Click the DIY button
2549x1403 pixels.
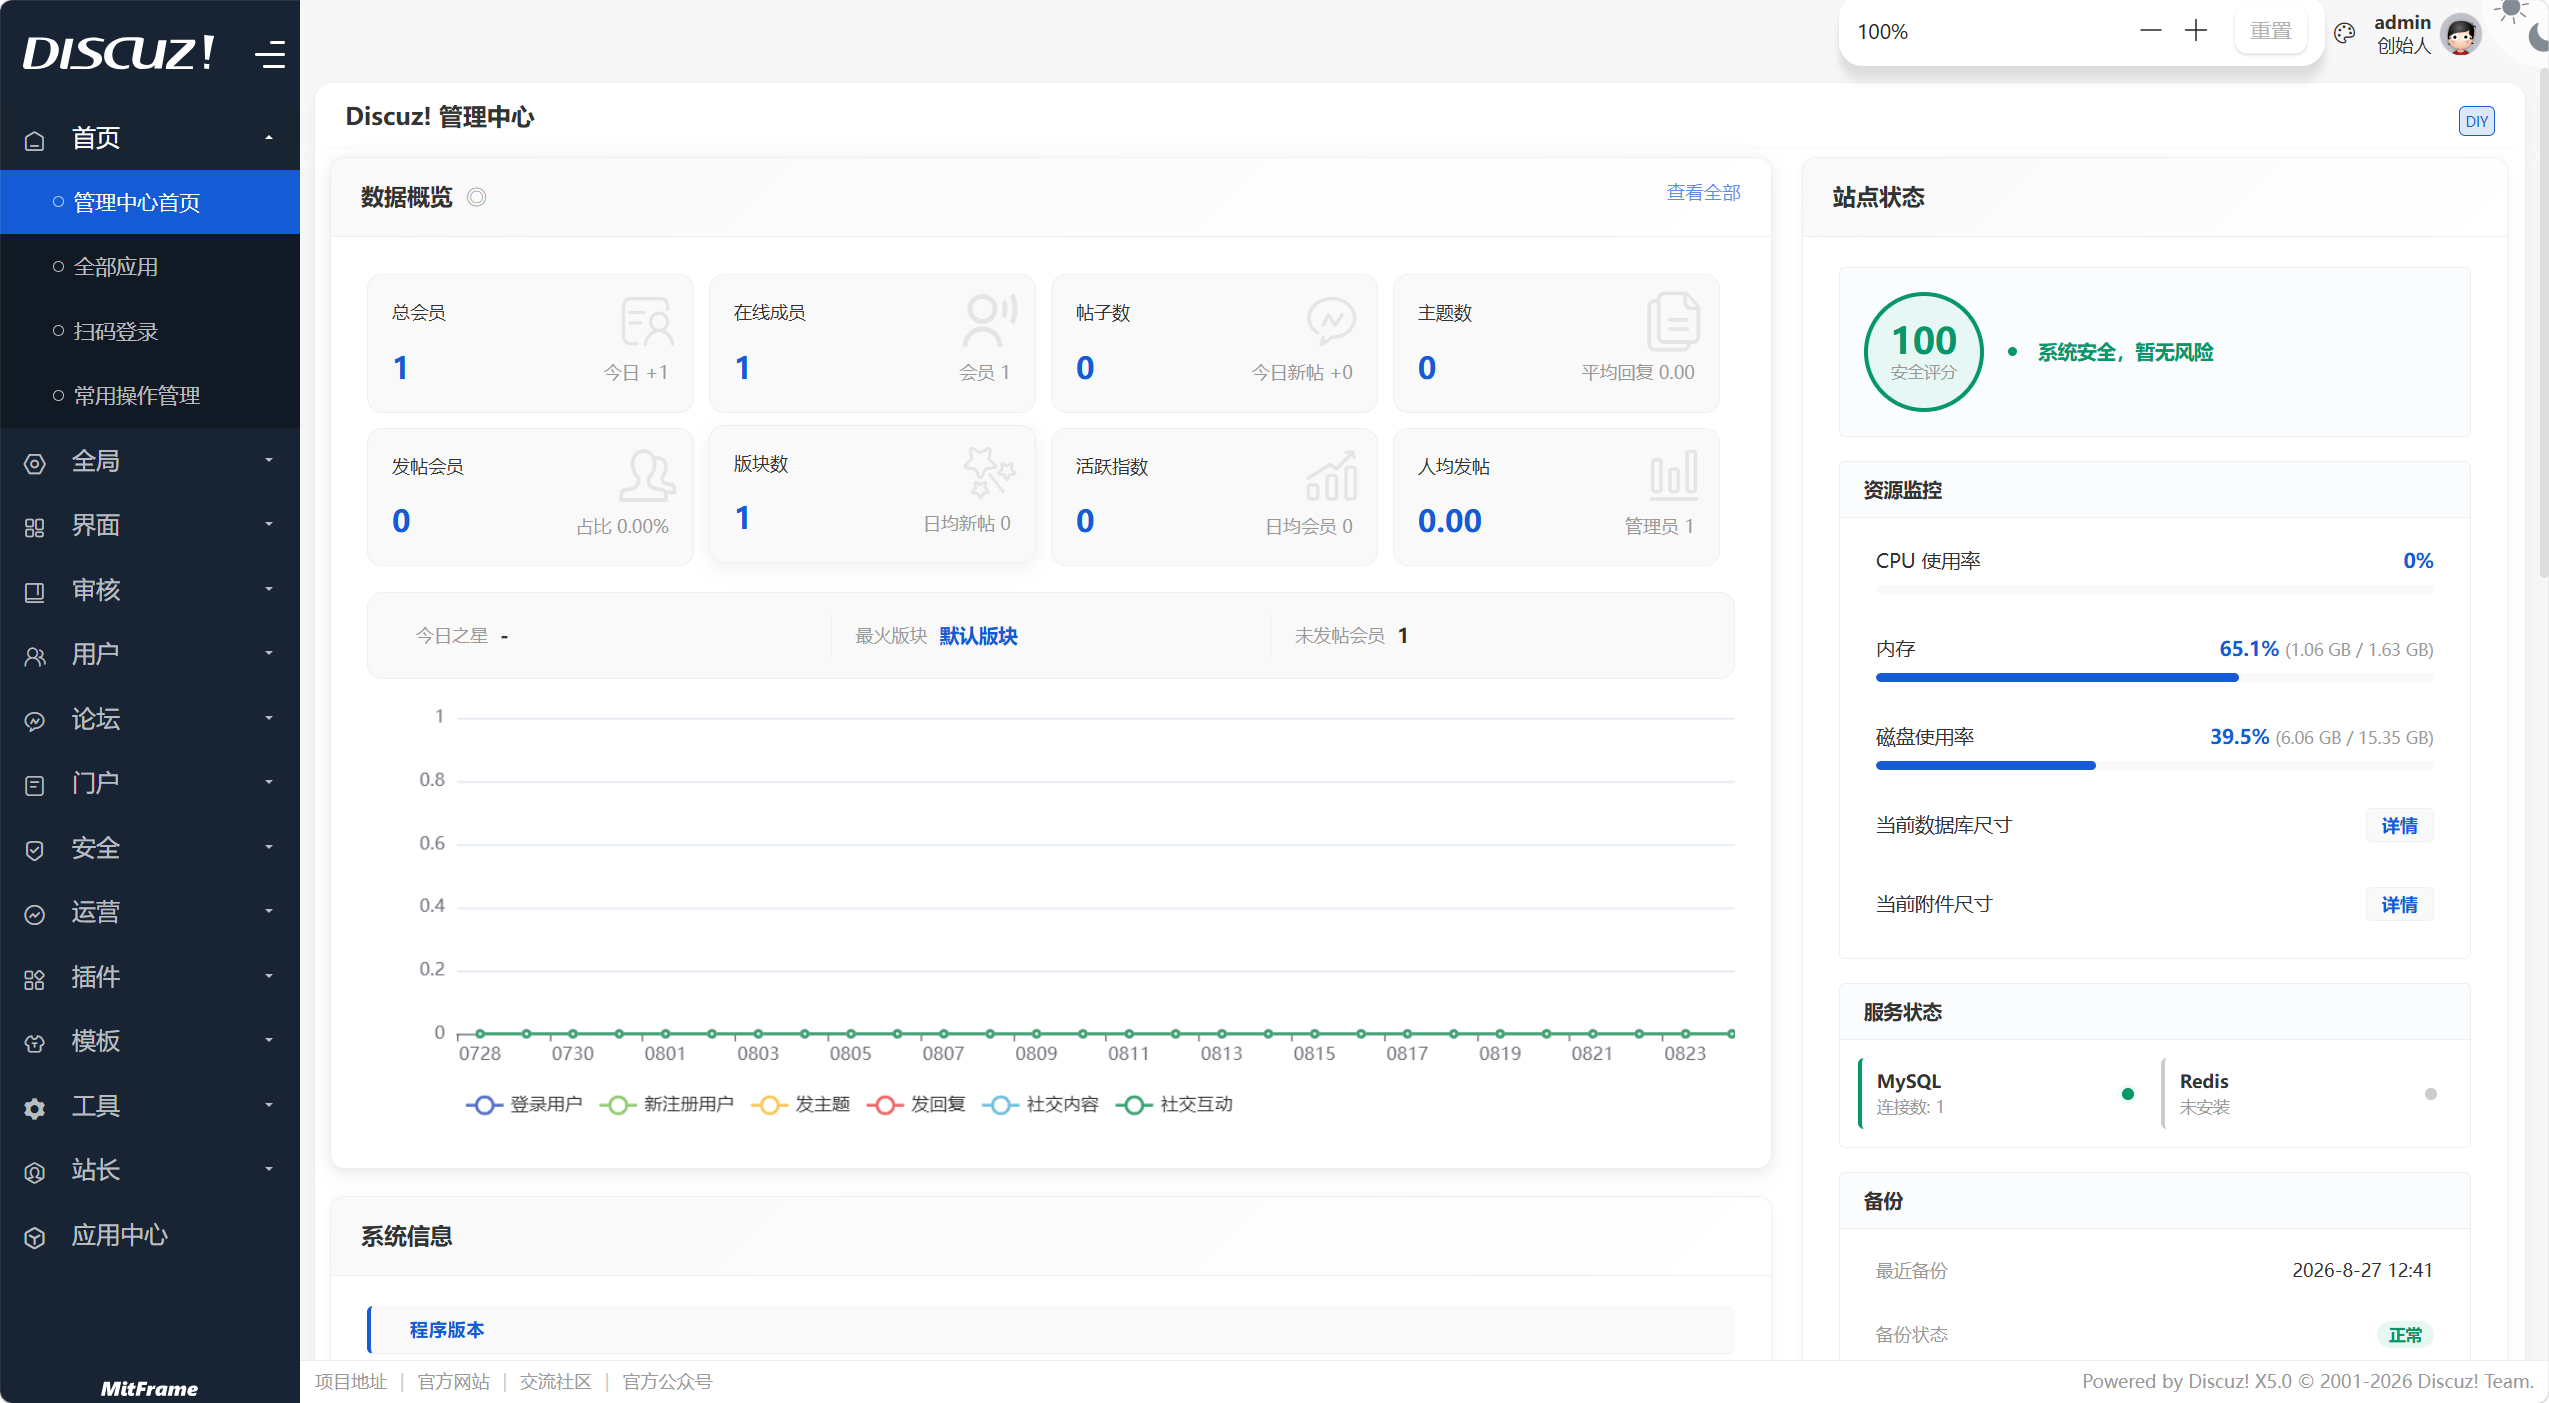coord(2476,121)
